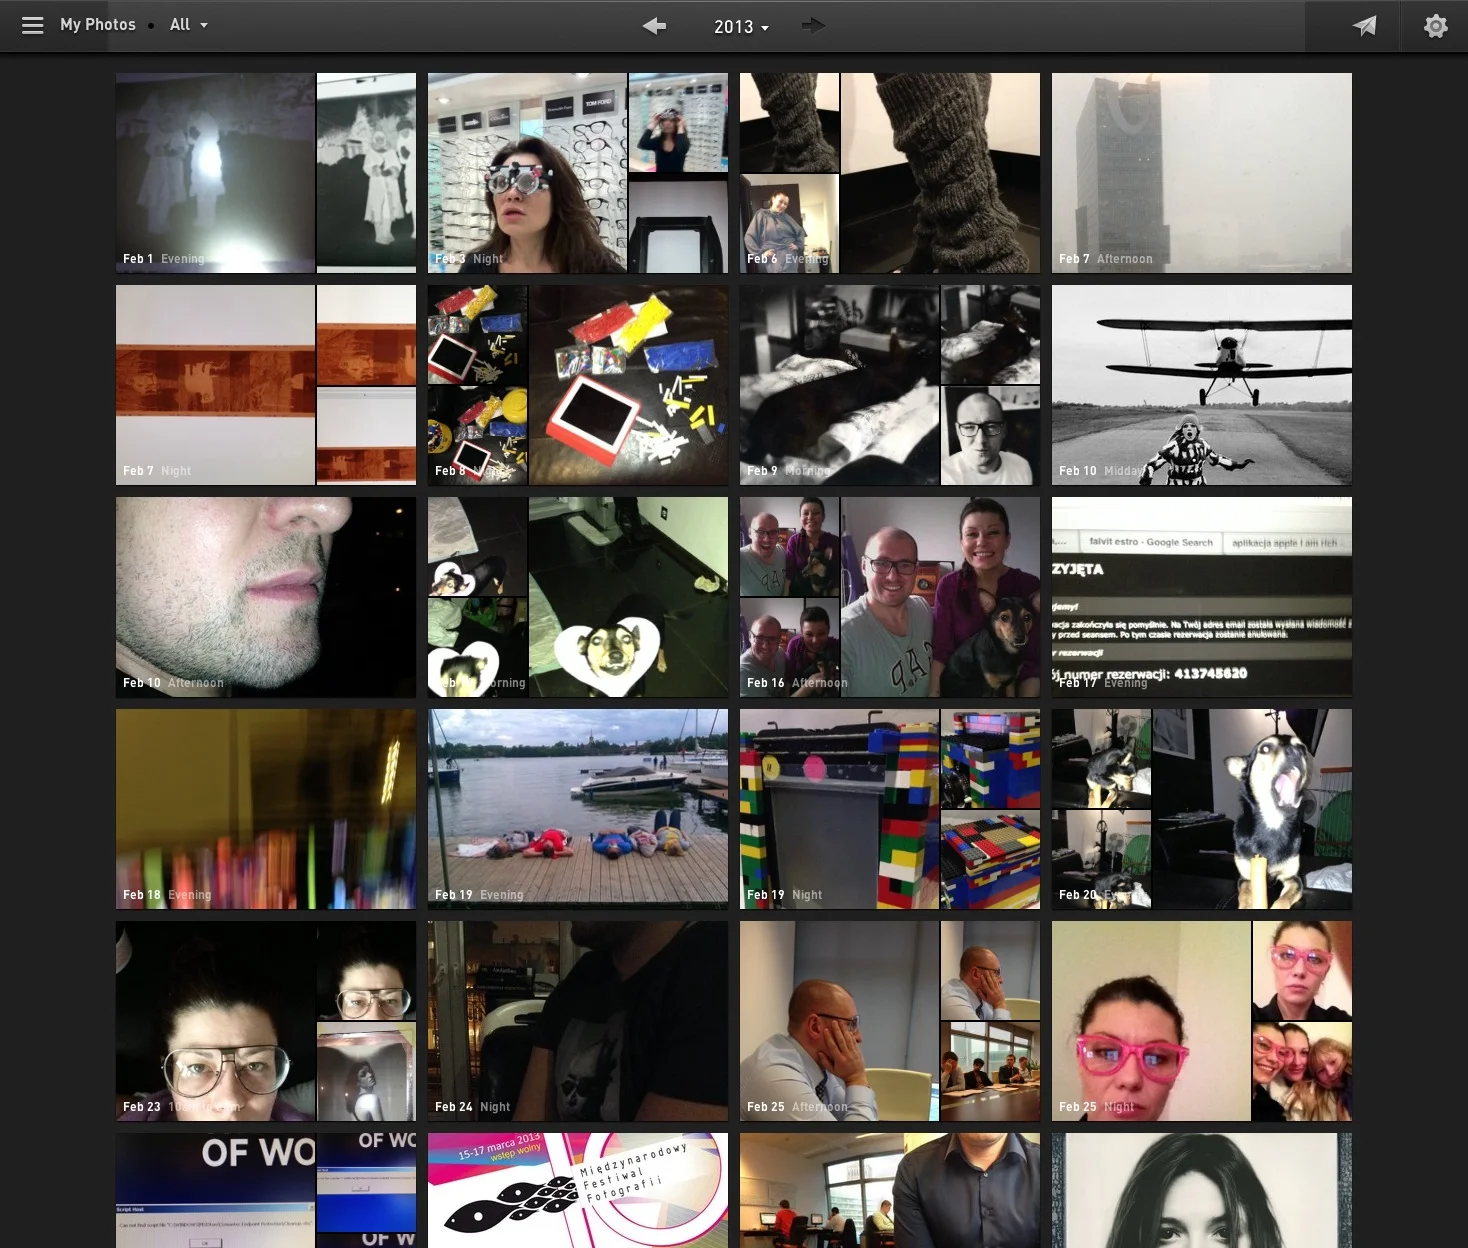
Task: Open the Feb 7 Night film strip photo
Action: [215, 385]
